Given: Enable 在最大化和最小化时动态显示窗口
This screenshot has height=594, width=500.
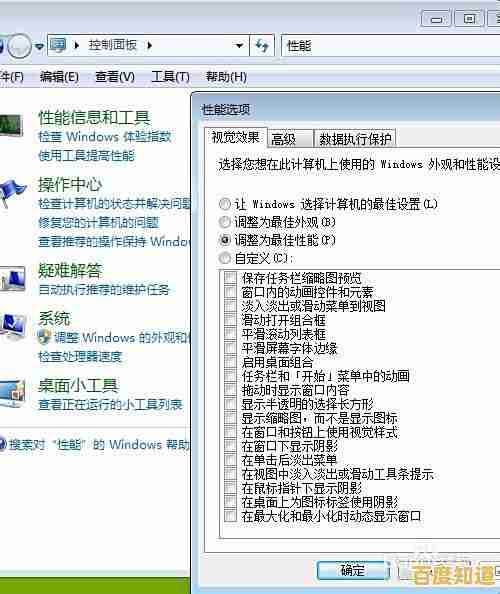Looking at the screenshot, I should click(x=230, y=516).
